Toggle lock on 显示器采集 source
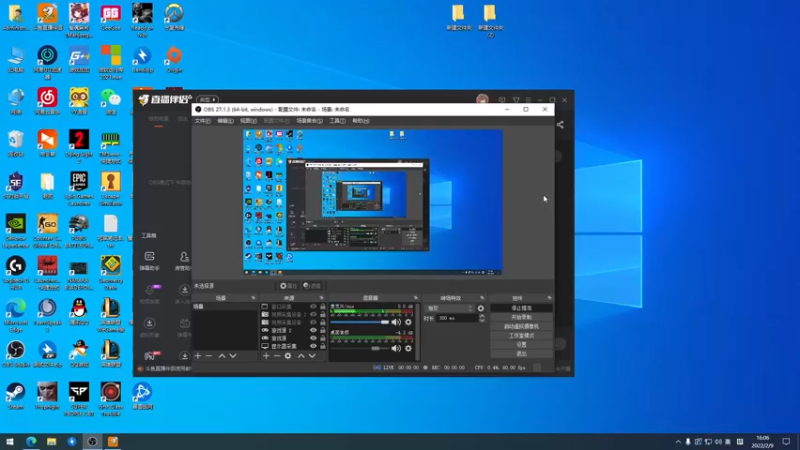This screenshot has height=450, width=800. click(322, 346)
